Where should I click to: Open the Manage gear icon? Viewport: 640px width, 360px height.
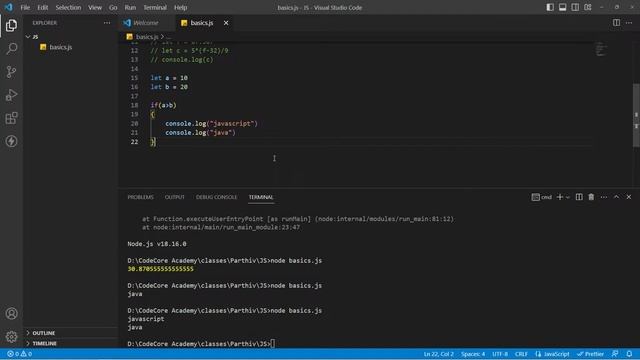pos(11,337)
